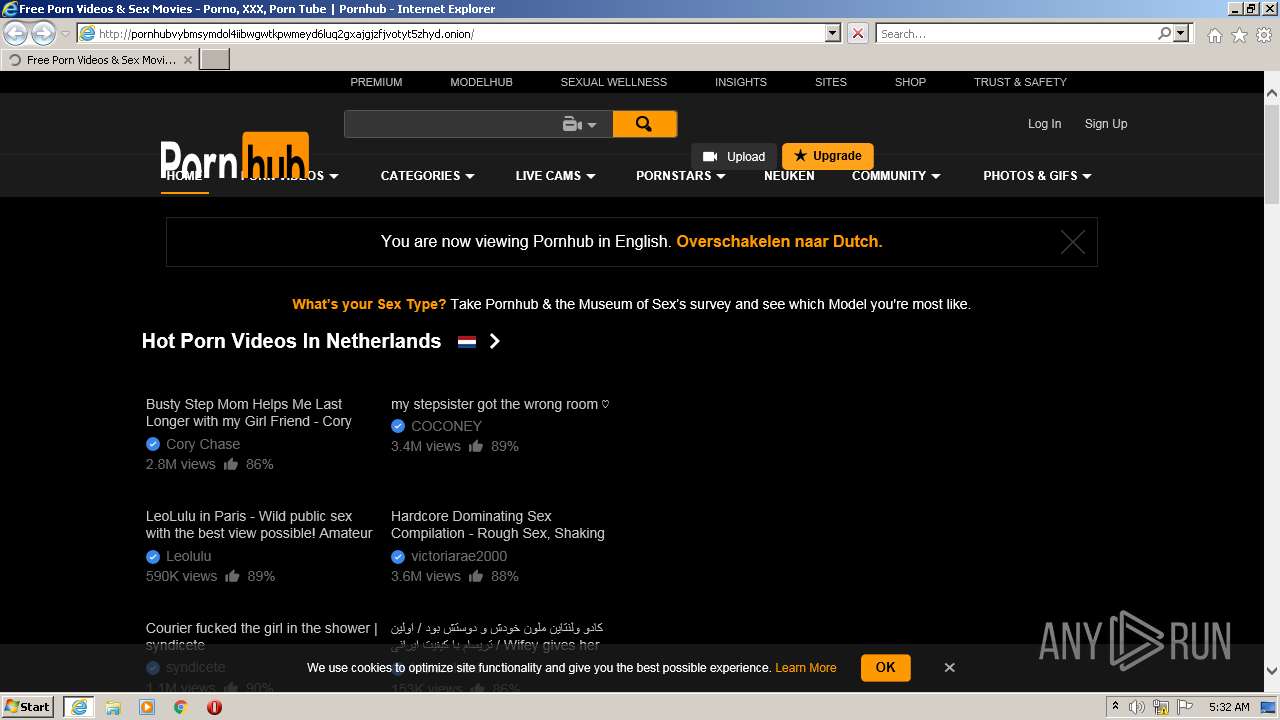Open the SITES top link
This screenshot has width=1280, height=720.
pos(831,82)
